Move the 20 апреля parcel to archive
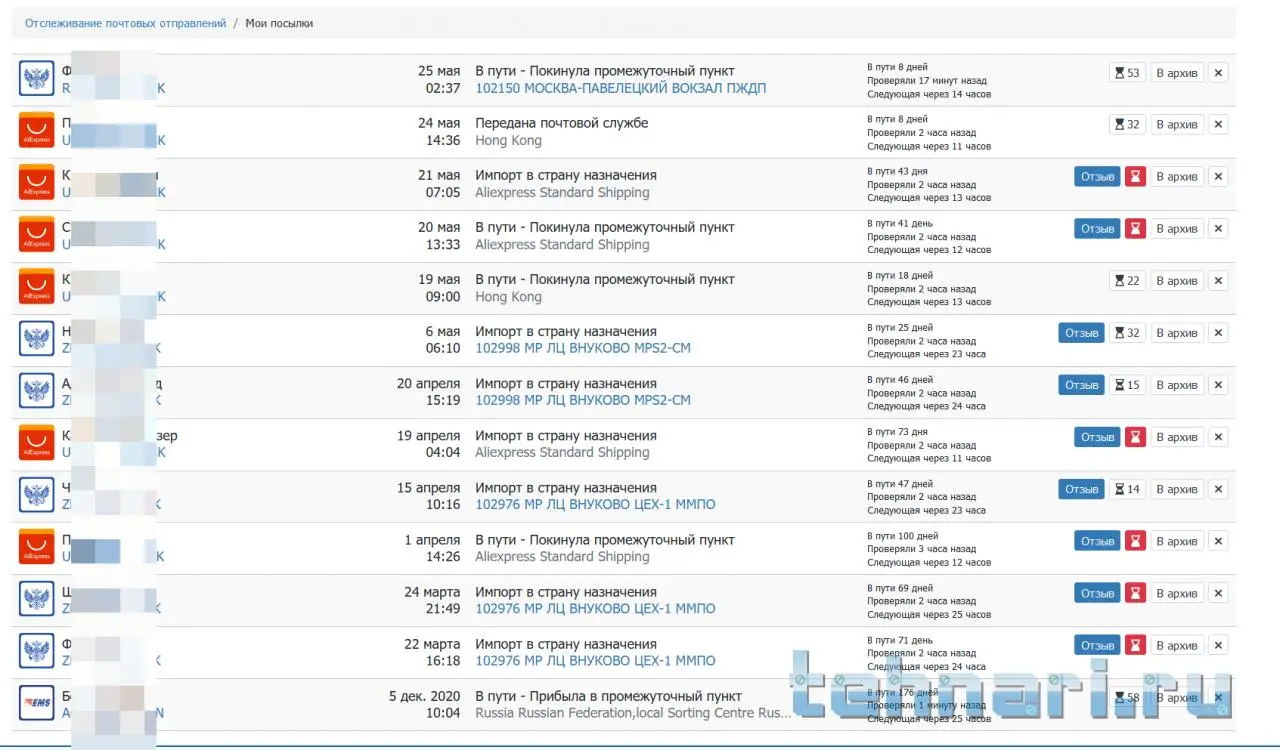The height and width of the screenshot is (750, 1280). pyautogui.click(x=1177, y=385)
